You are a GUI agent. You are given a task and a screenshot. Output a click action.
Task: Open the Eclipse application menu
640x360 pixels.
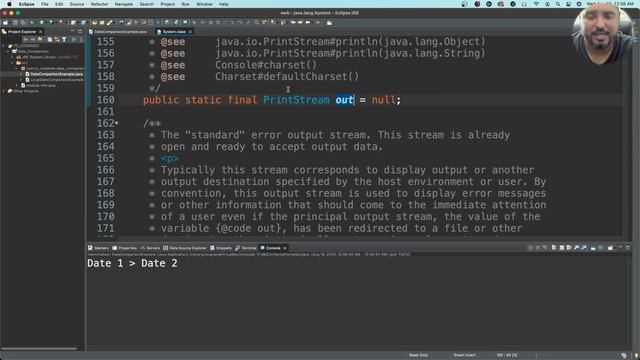click(27, 4)
